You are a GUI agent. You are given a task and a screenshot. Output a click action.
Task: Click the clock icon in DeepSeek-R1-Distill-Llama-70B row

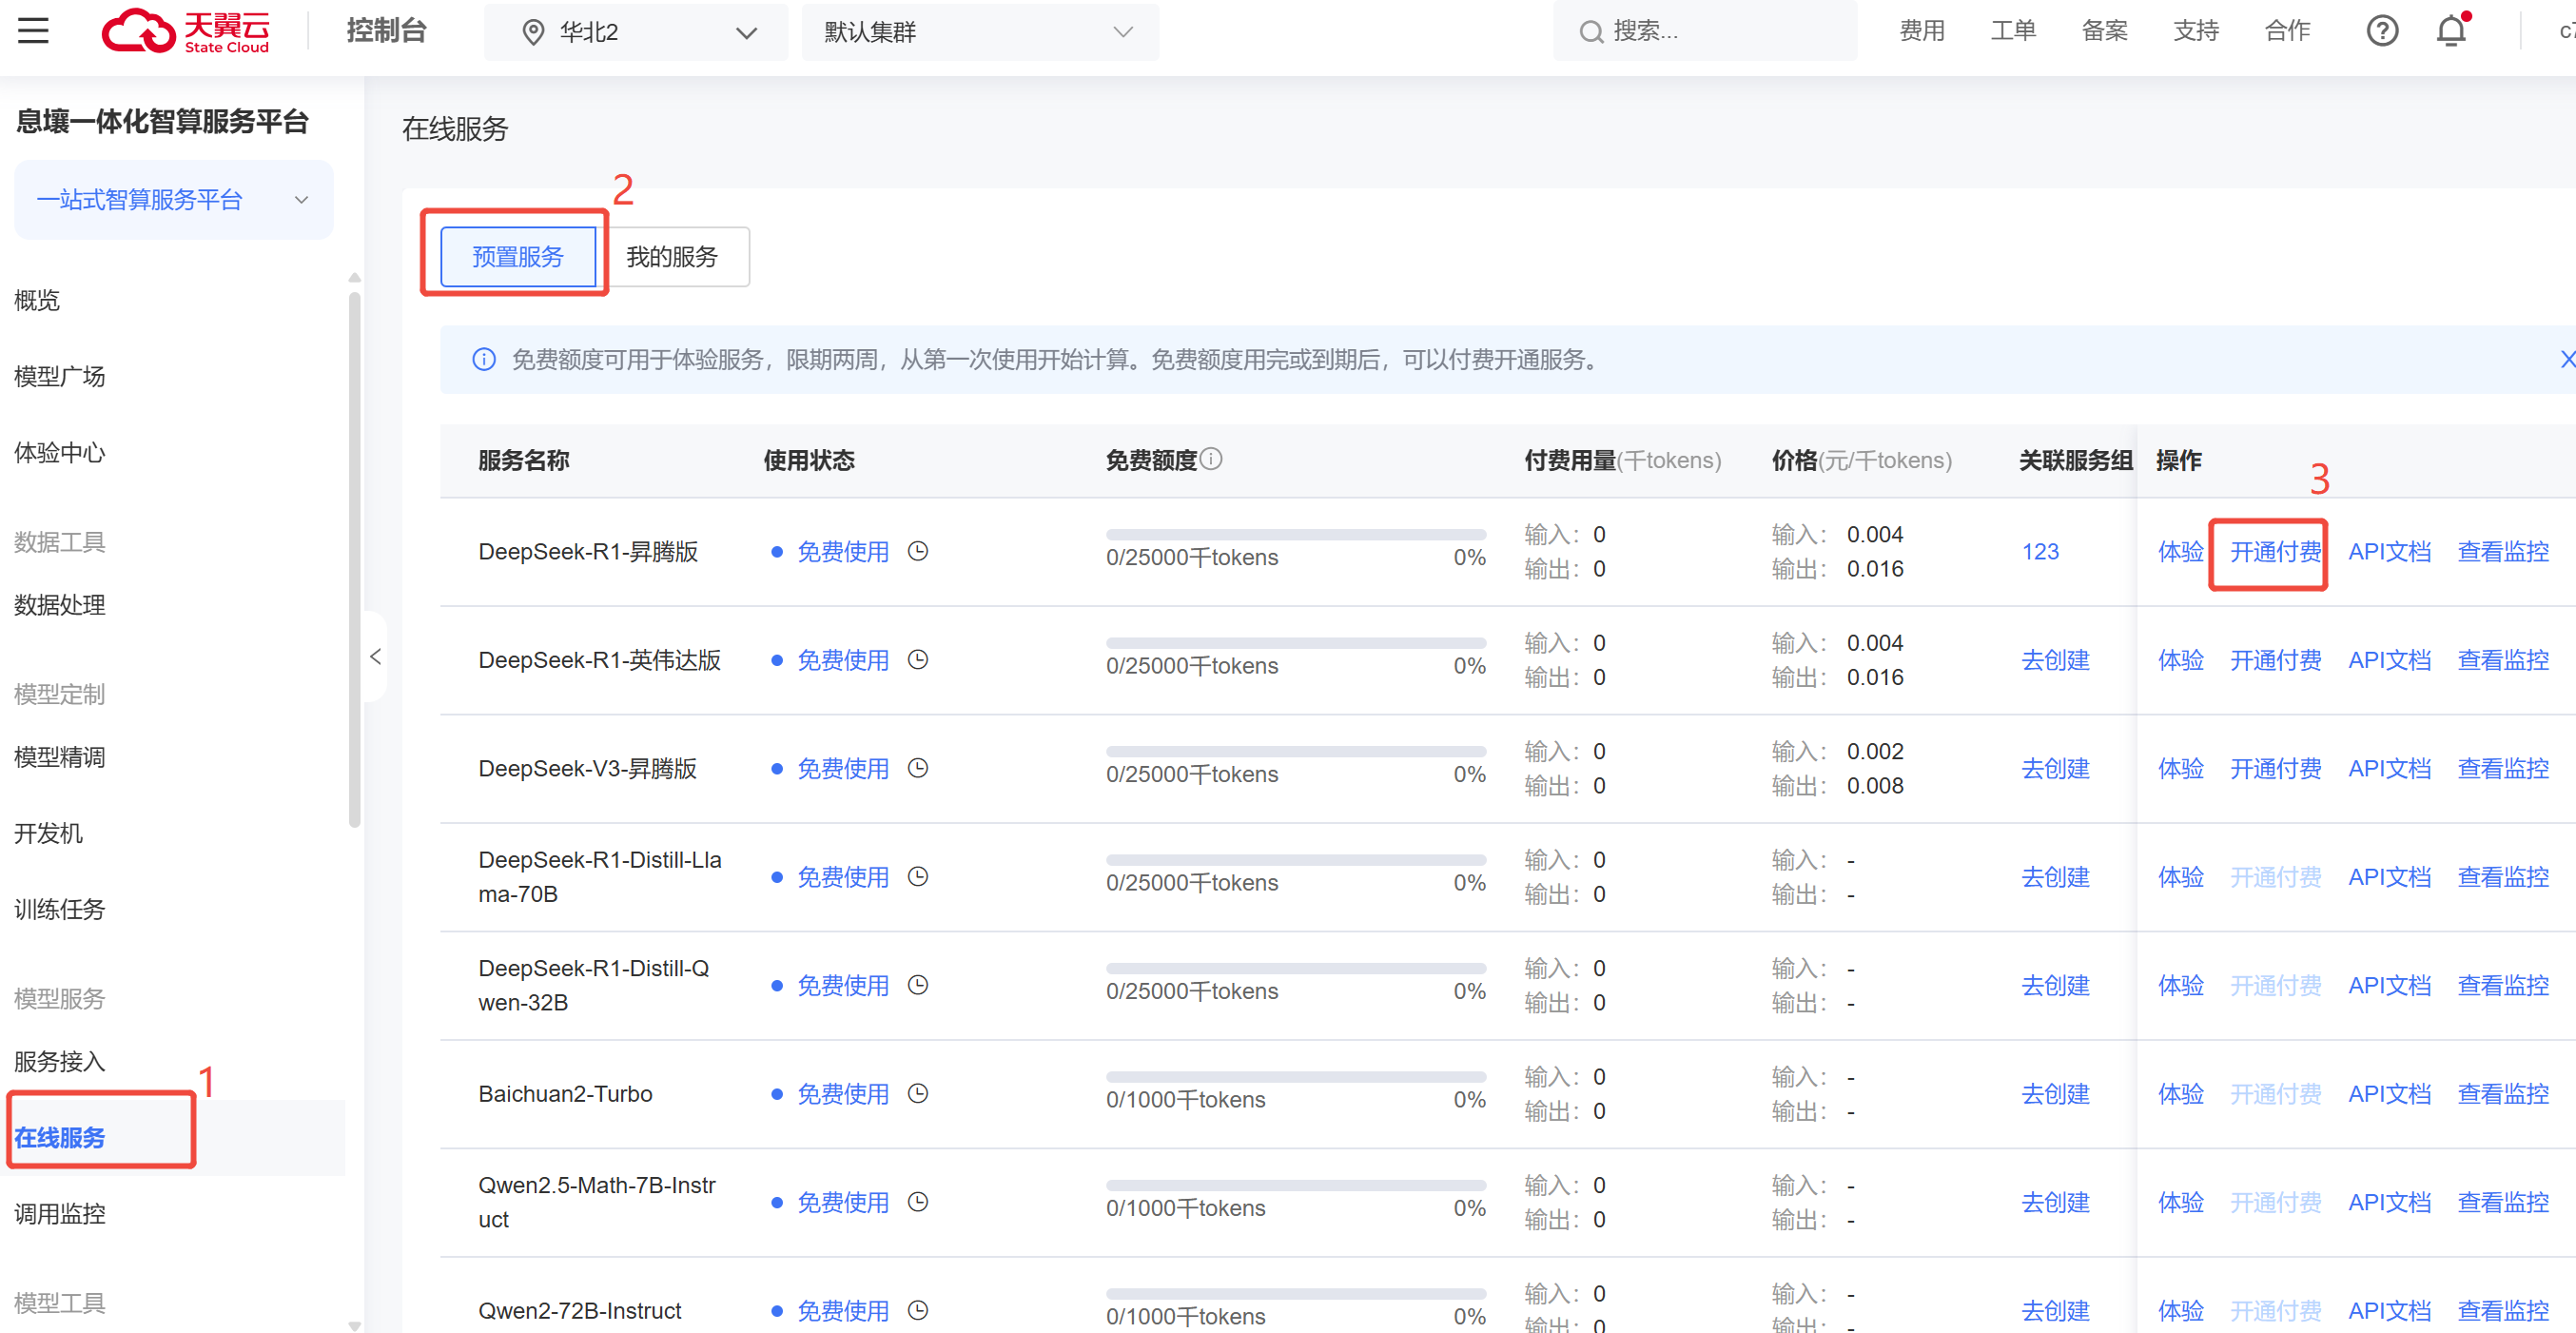[918, 877]
